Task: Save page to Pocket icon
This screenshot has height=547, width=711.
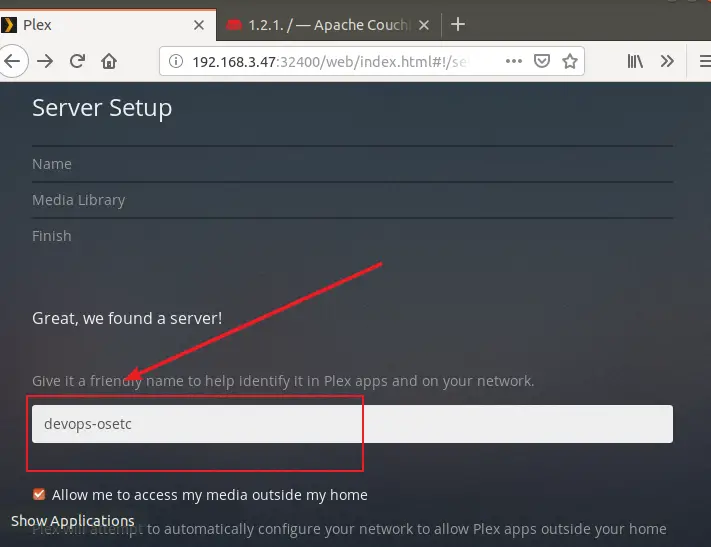Action: tap(541, 61)
